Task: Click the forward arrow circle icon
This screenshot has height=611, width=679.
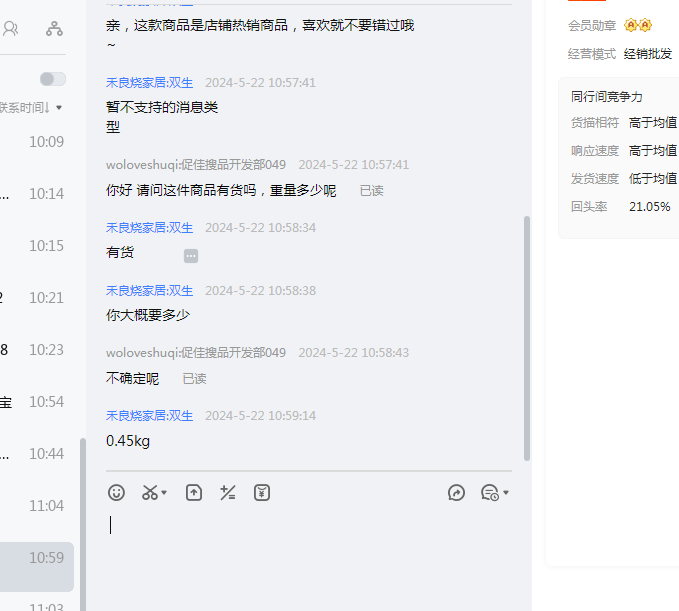Action: (456, 492)
